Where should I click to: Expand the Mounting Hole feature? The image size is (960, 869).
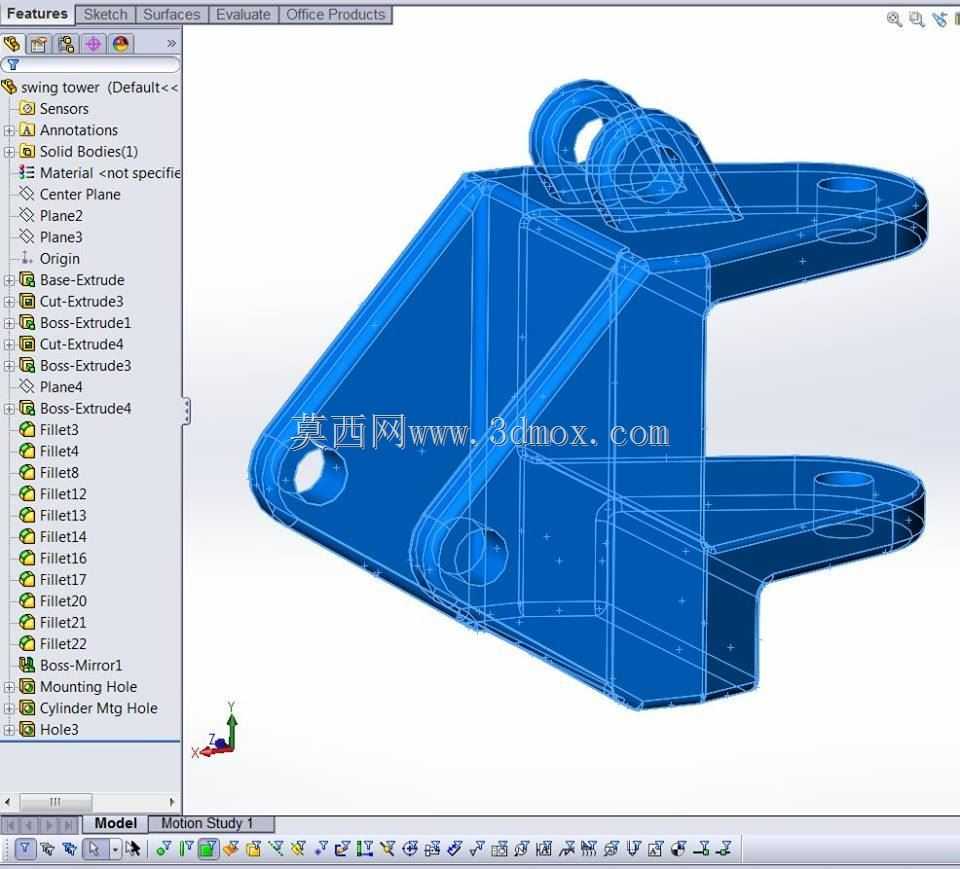tap(9, 687)
